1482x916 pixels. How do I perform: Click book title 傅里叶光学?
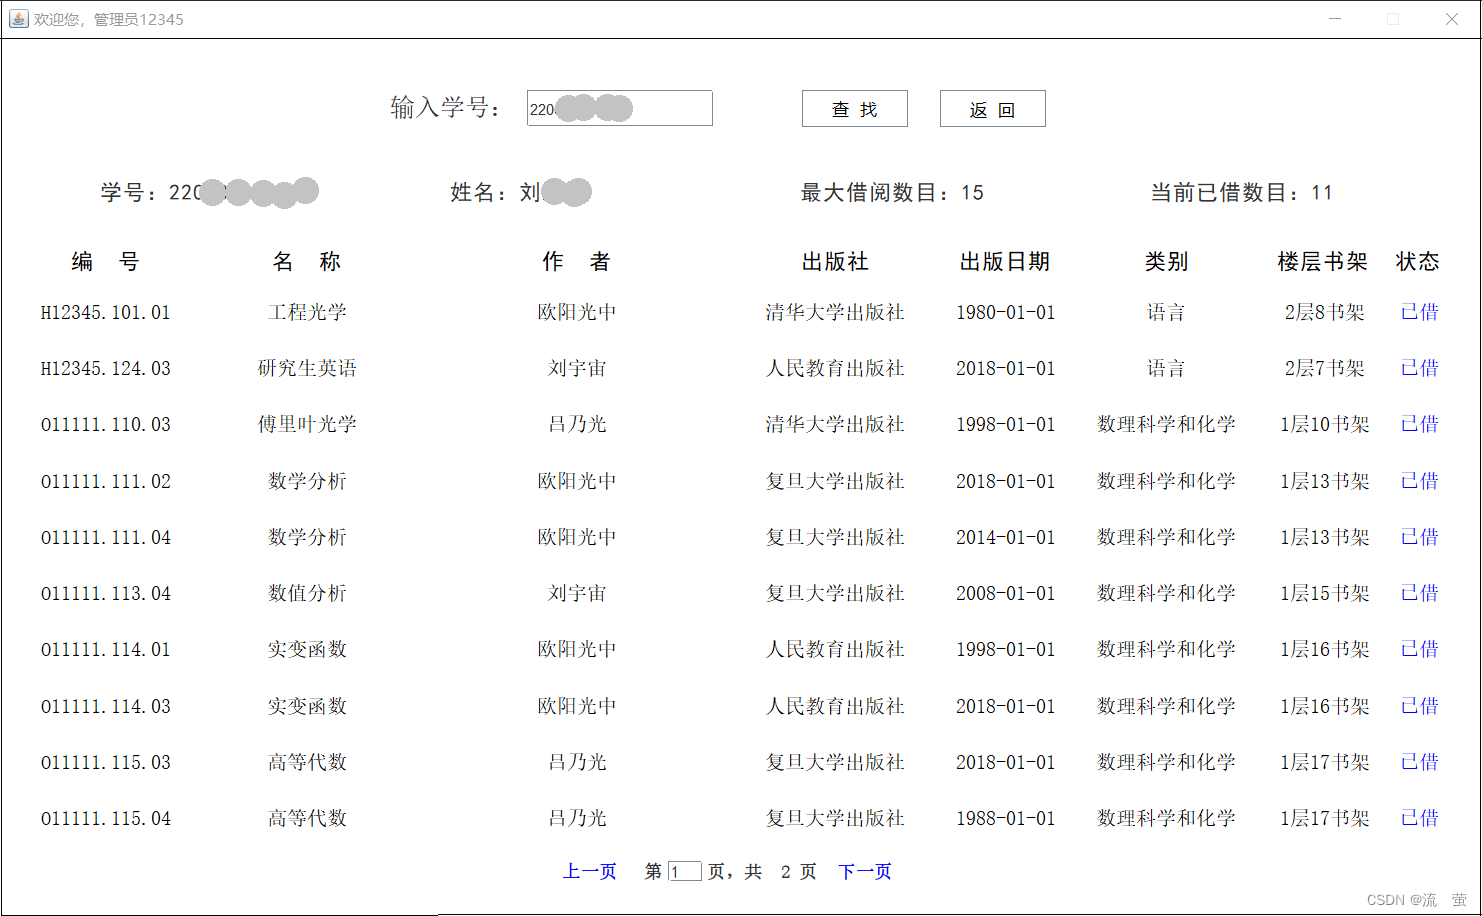307,424
